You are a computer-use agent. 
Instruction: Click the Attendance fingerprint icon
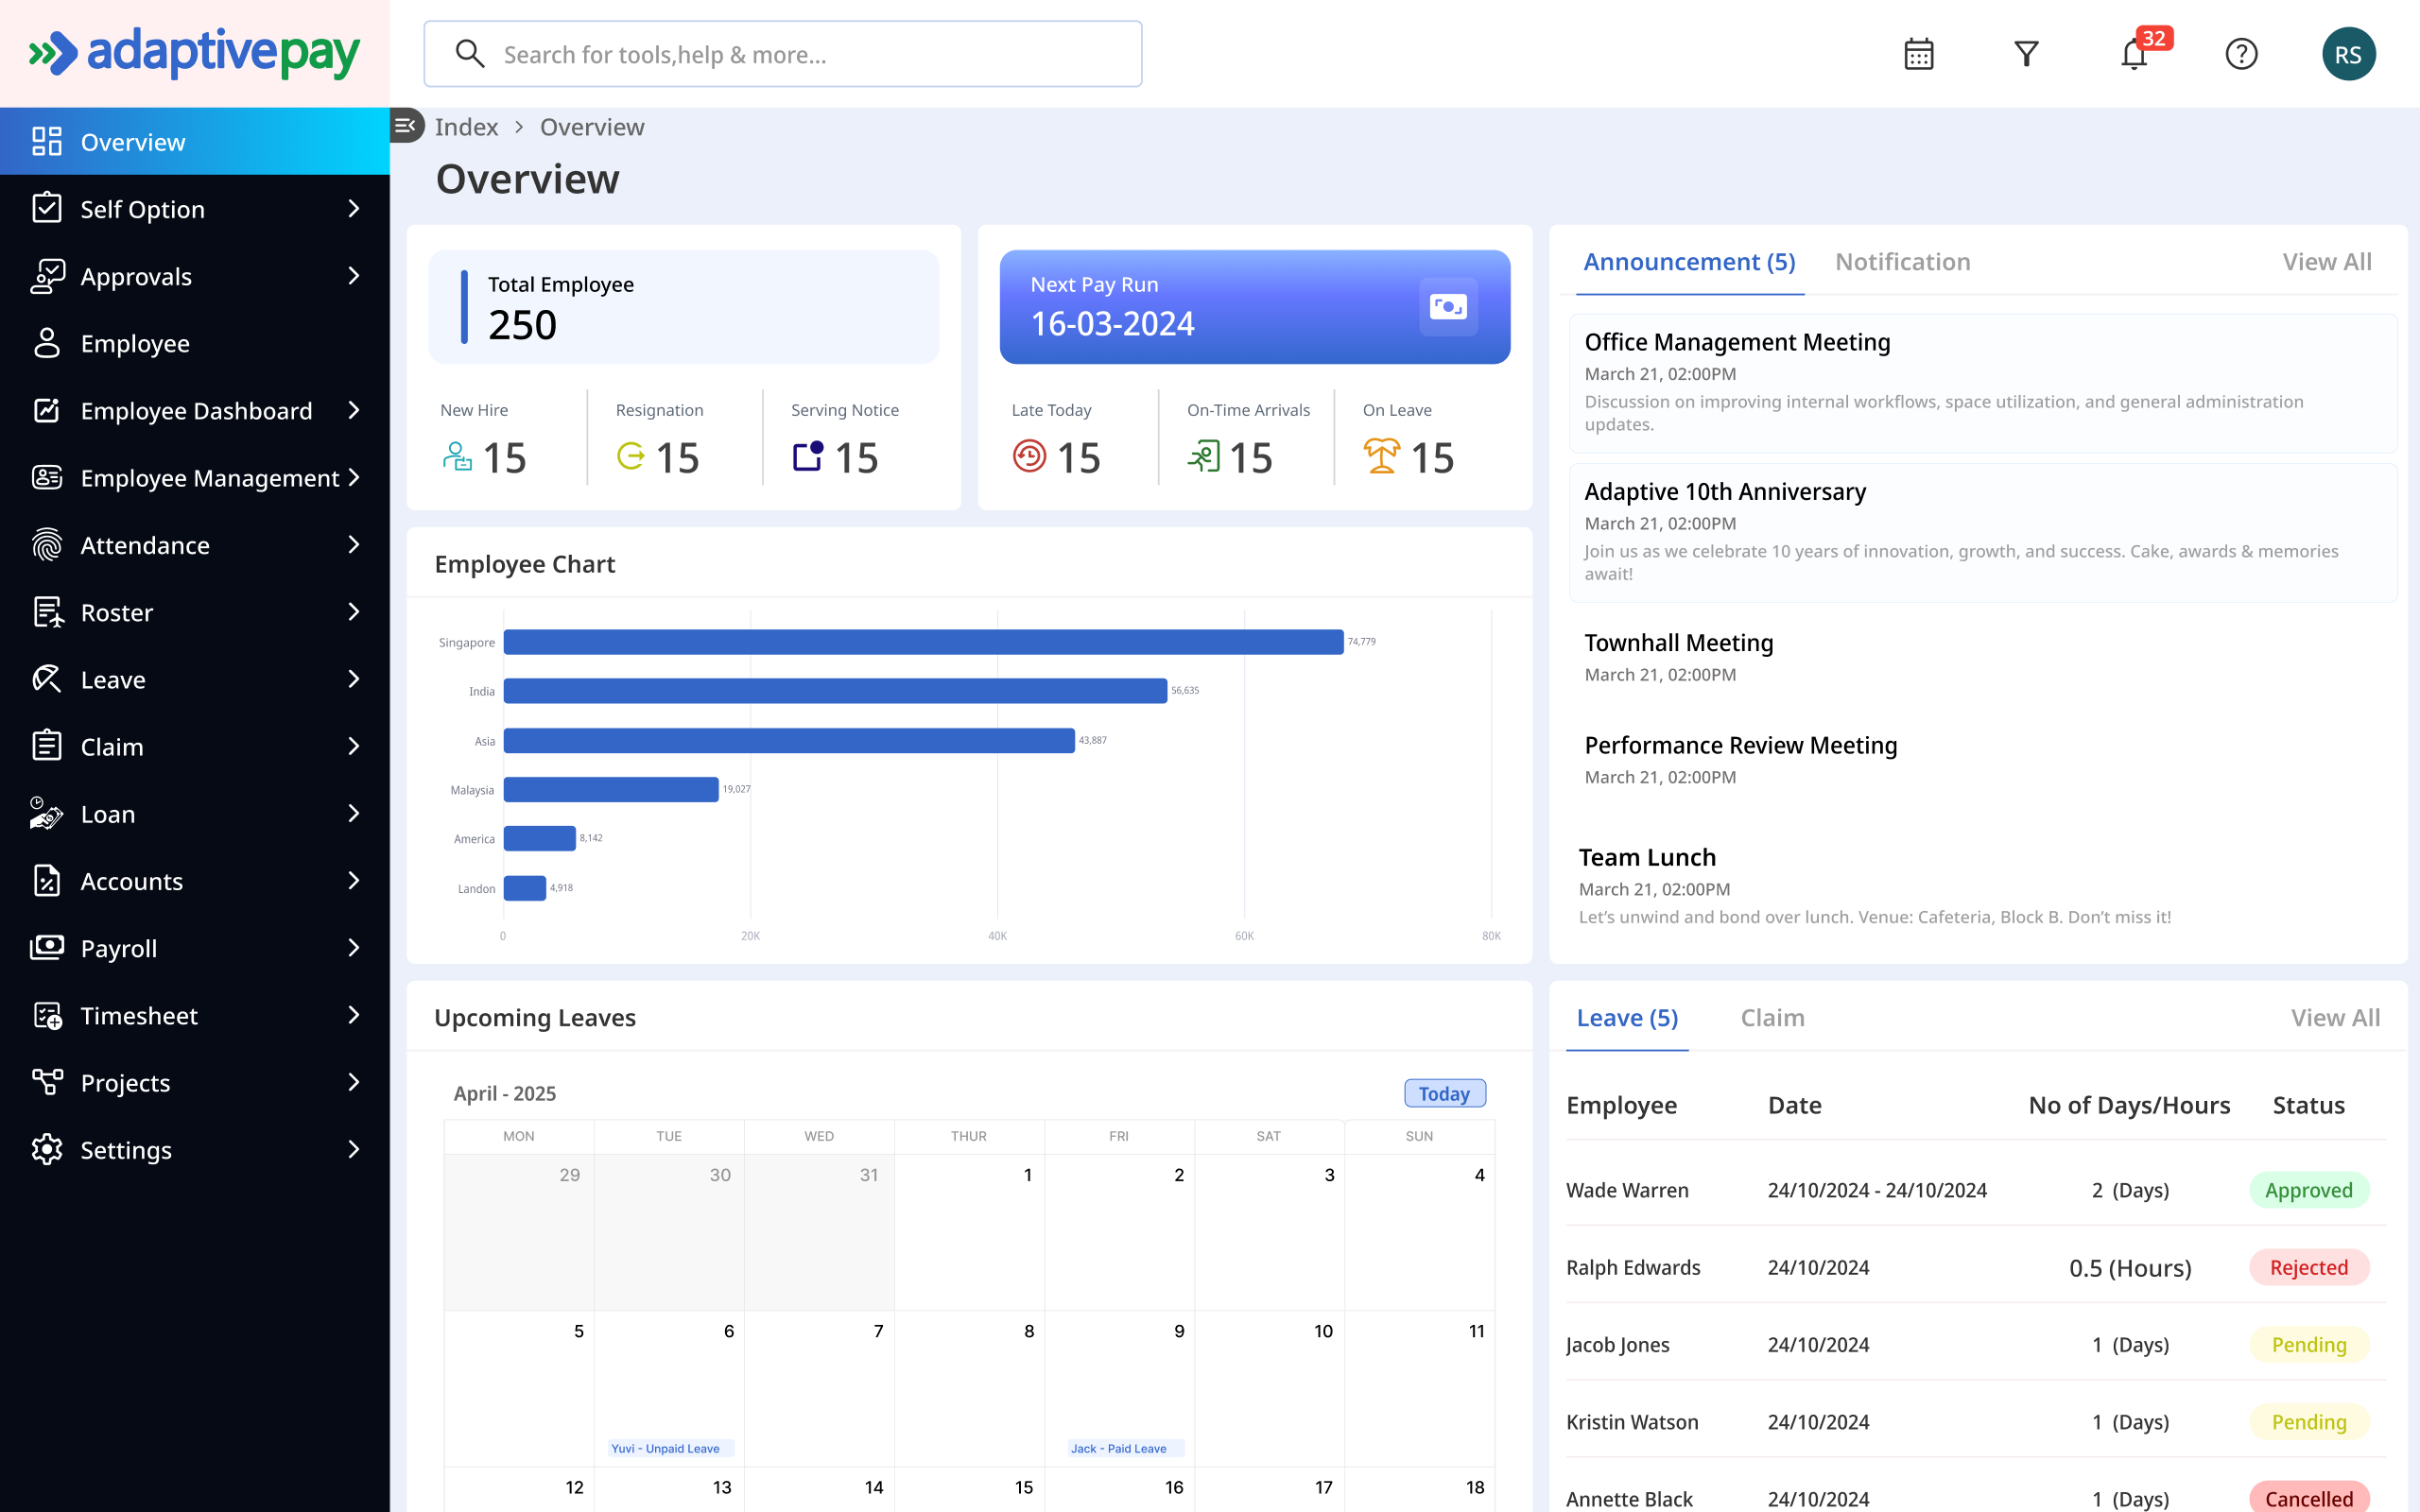point(47,545)
